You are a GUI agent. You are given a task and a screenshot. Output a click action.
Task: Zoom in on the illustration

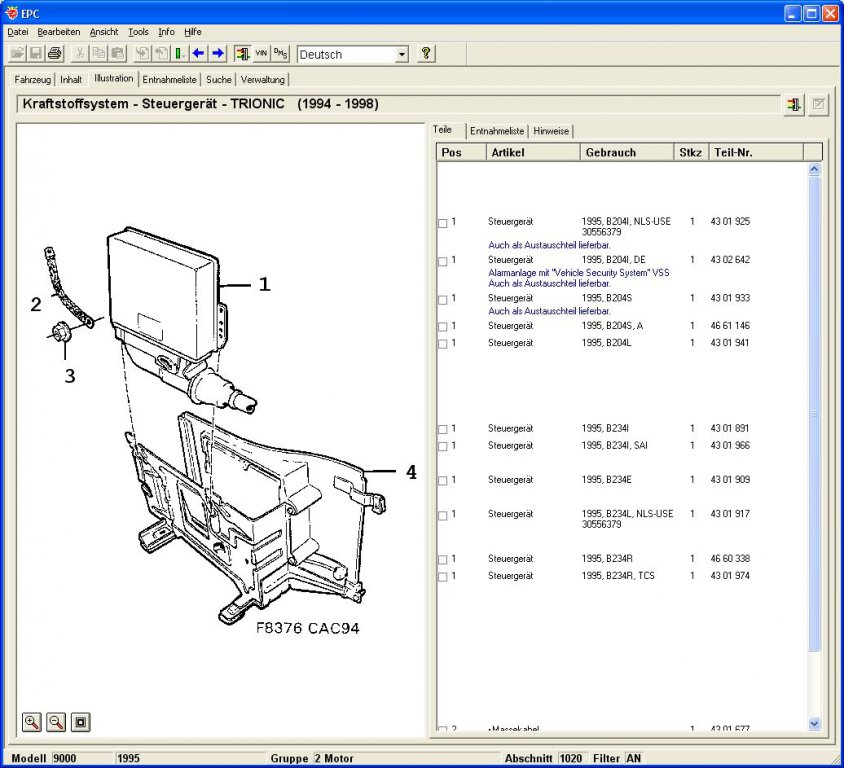32,722
